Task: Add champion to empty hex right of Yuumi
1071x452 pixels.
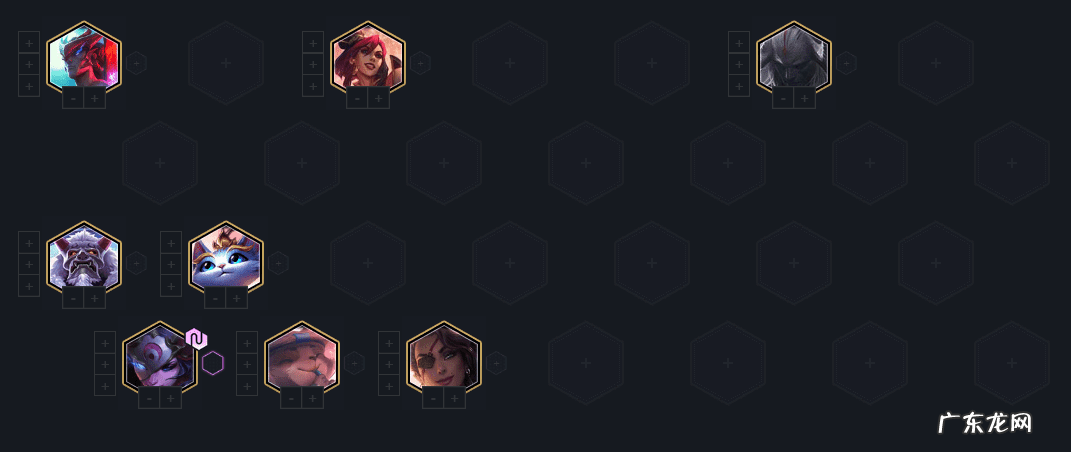Action: (367, 263)
